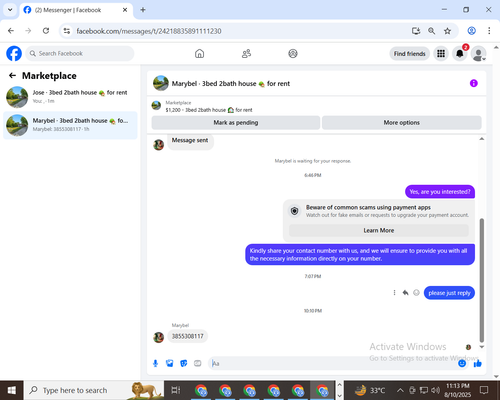Click Mark as pending button

click(x=236, y=123)
